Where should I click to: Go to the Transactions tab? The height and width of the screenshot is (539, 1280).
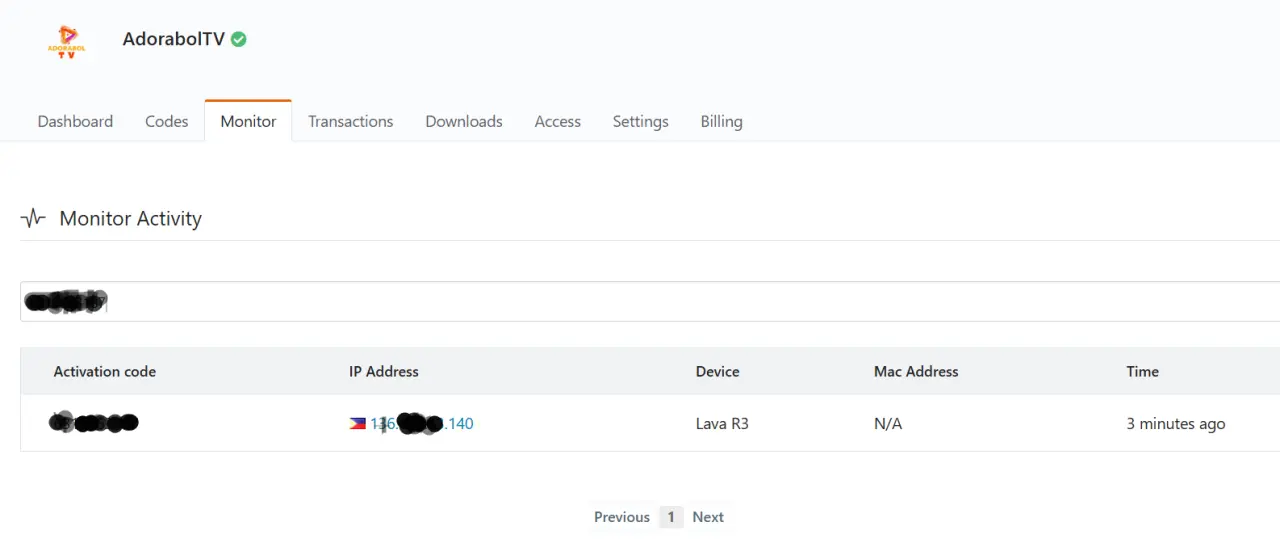click(x=350, y=121)
